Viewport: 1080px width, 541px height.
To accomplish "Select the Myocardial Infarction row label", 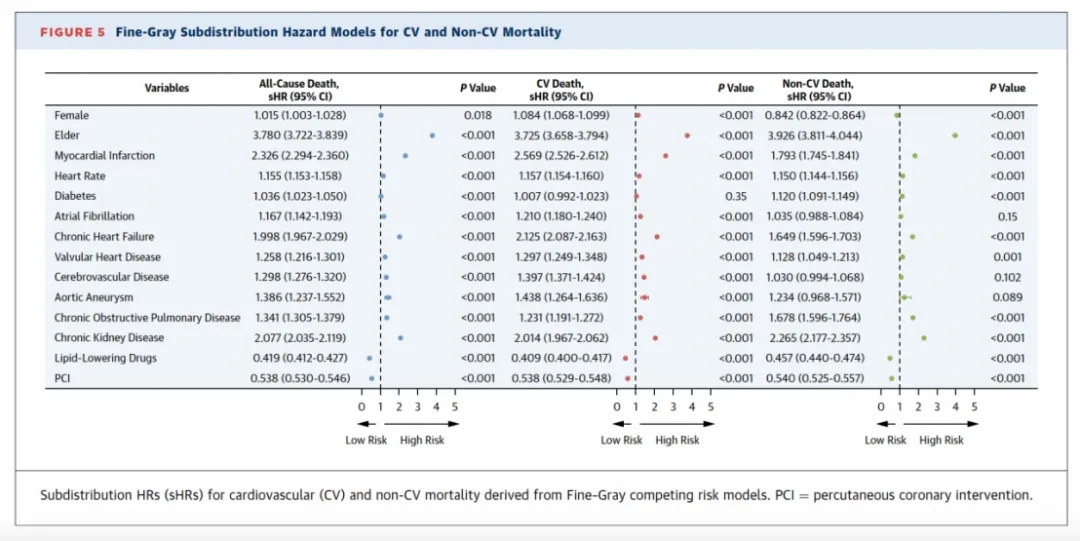I will 104,156.
